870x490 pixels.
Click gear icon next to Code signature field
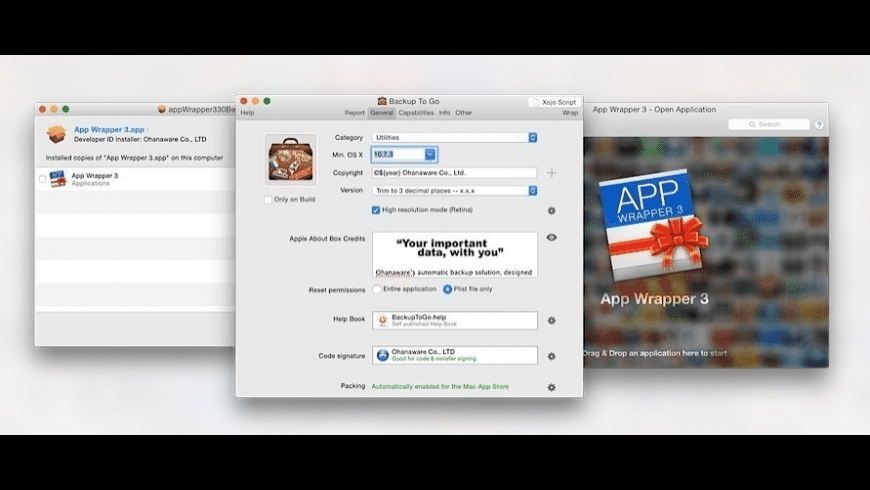(551, 356)
